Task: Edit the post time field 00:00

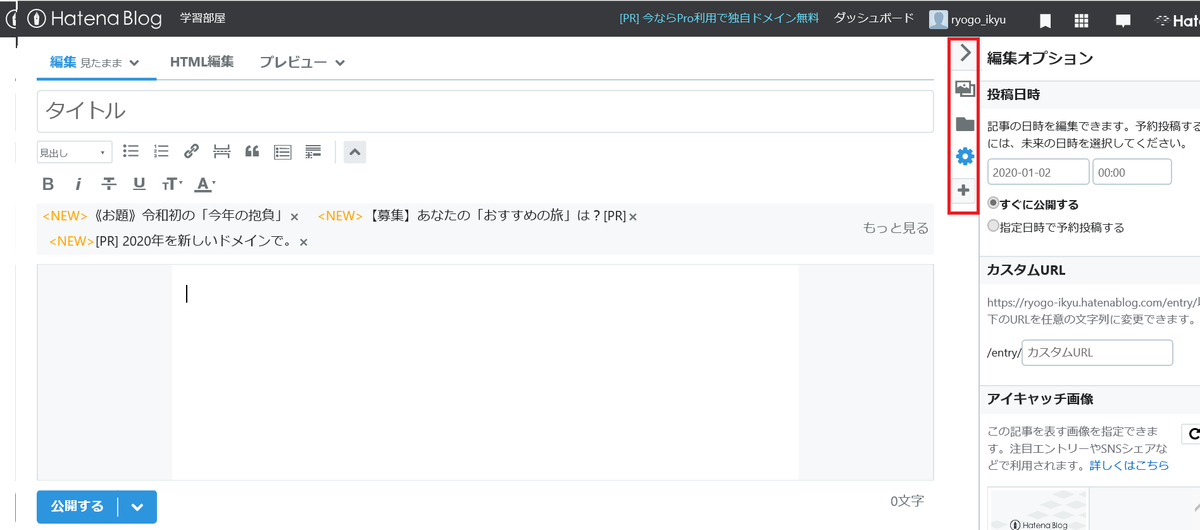Action: tap(1132, 172)
